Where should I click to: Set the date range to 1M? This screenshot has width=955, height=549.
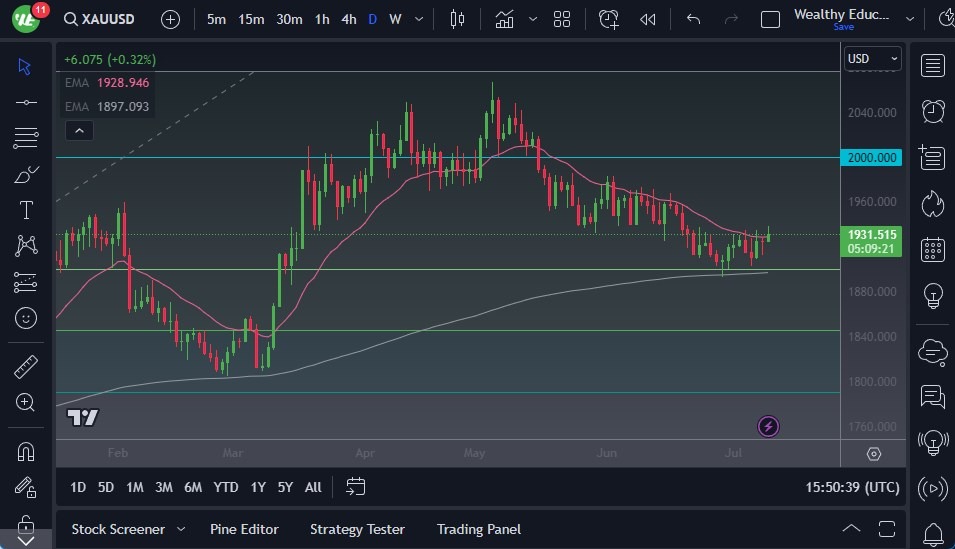tap(135, 487)
